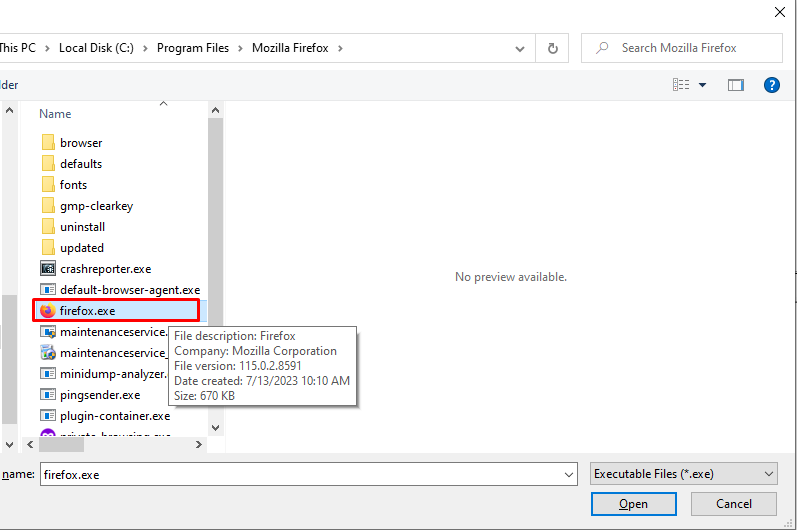Click the defaults folder icon
Viewport: 797px width, 530px height.
(x=48, y=164)
